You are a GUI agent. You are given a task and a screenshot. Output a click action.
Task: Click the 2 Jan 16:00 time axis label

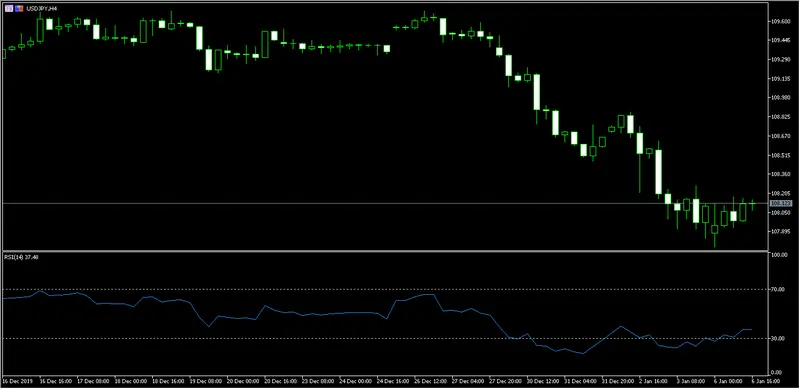tap(653, 381)
